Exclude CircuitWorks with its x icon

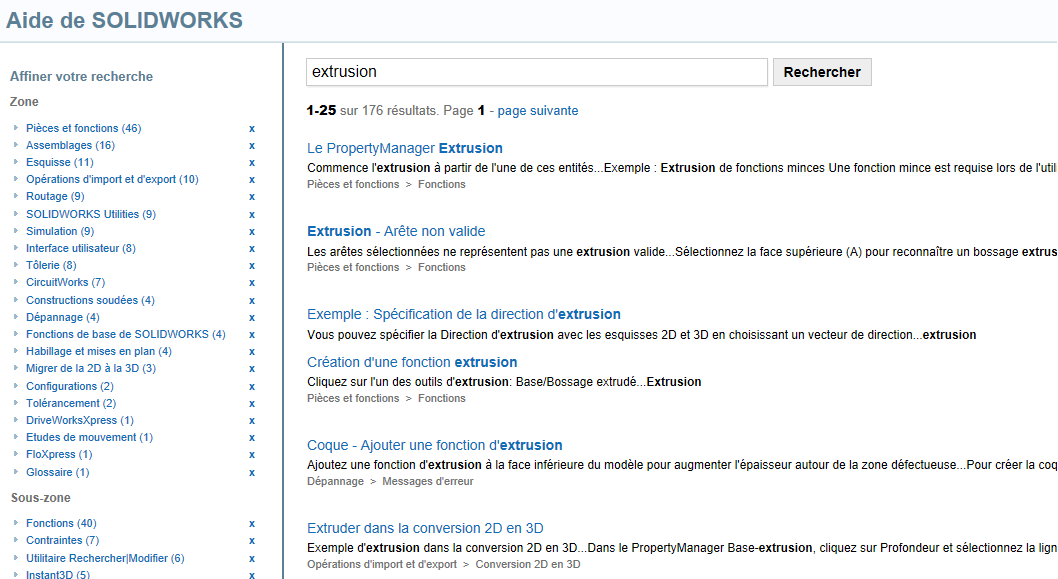(x=252, y=283)
